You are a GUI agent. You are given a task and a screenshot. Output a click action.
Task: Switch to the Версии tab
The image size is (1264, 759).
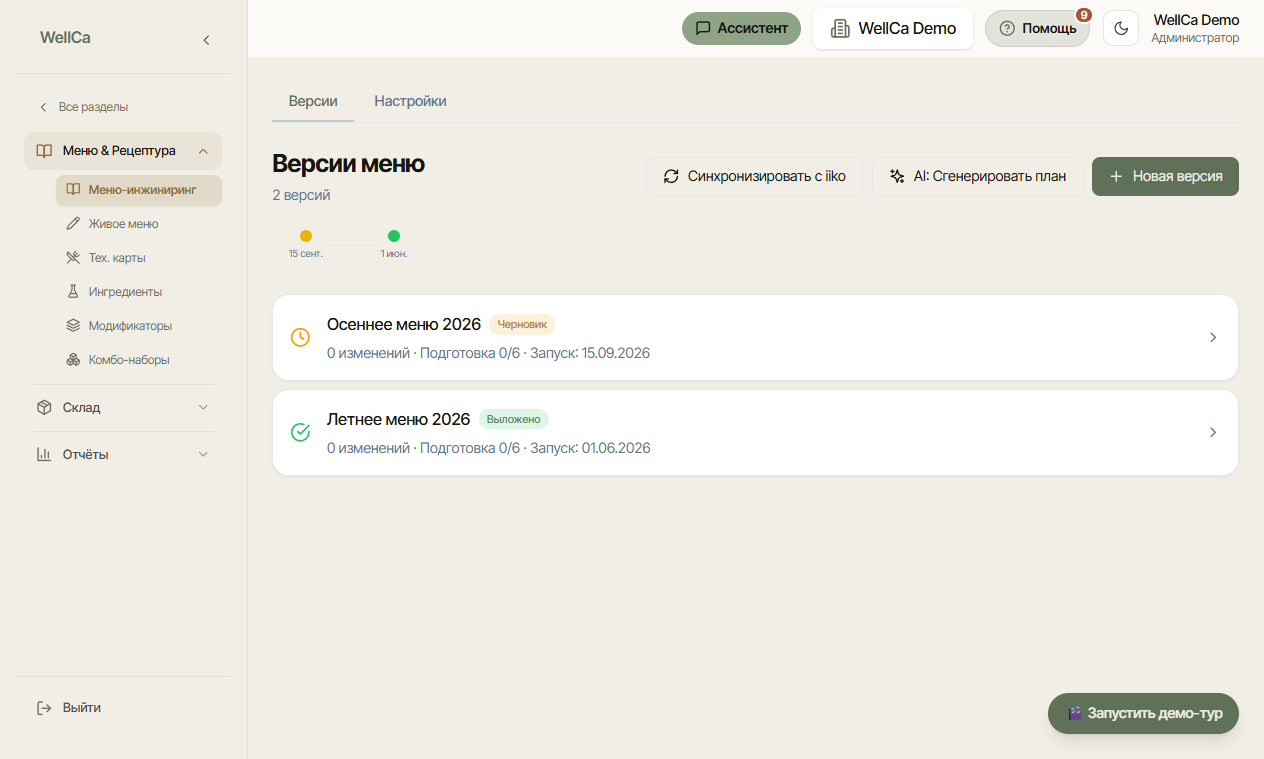[313, 101]
